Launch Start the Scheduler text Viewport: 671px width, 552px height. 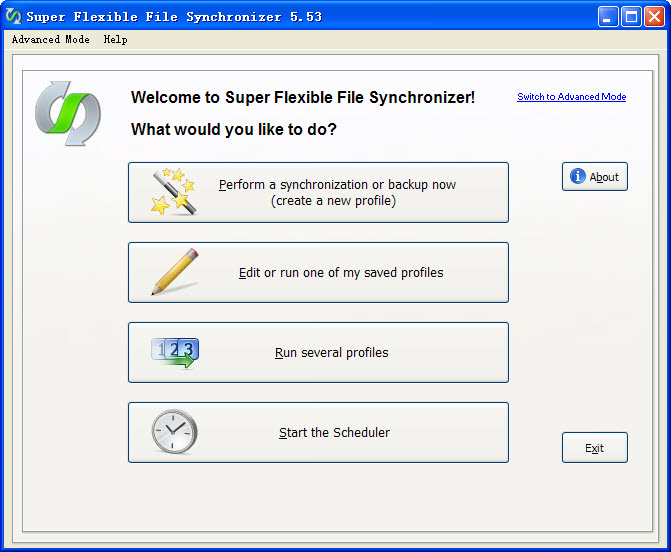(x=334, y=433)
